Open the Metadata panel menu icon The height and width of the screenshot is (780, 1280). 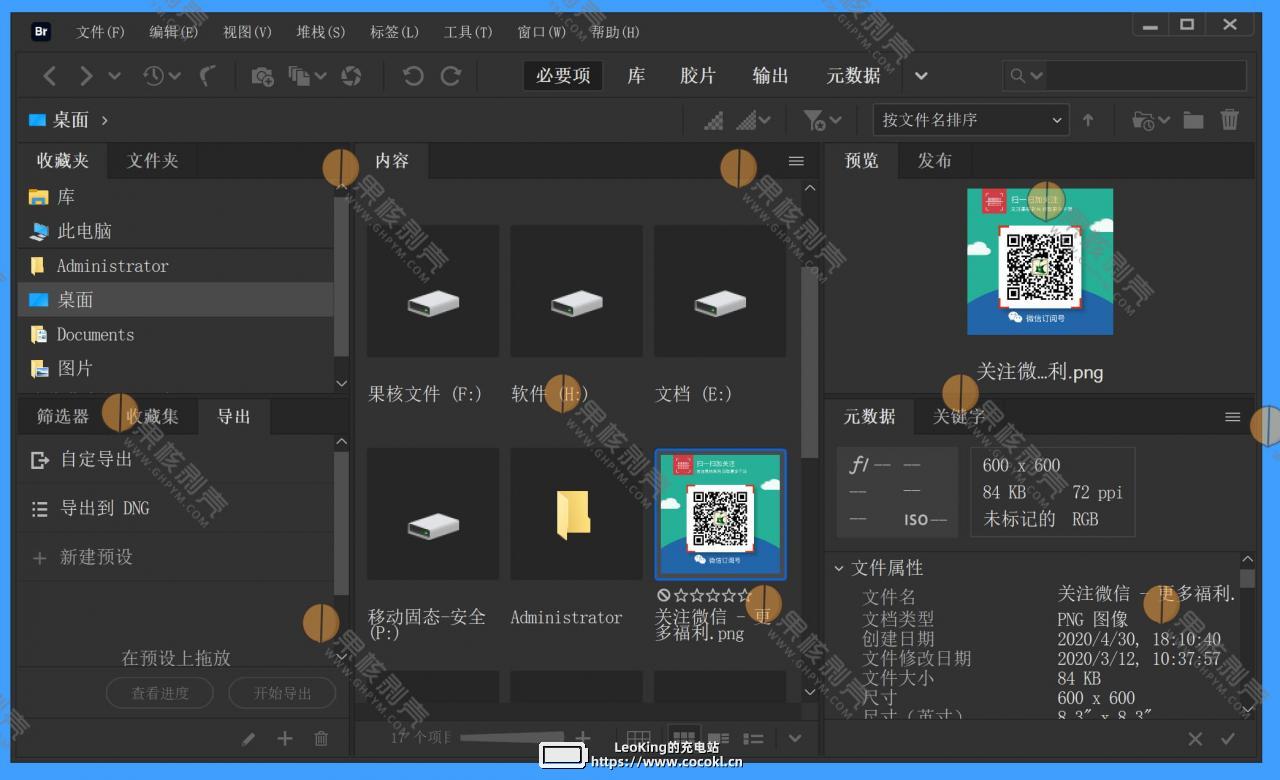[x=1233, y=417]
